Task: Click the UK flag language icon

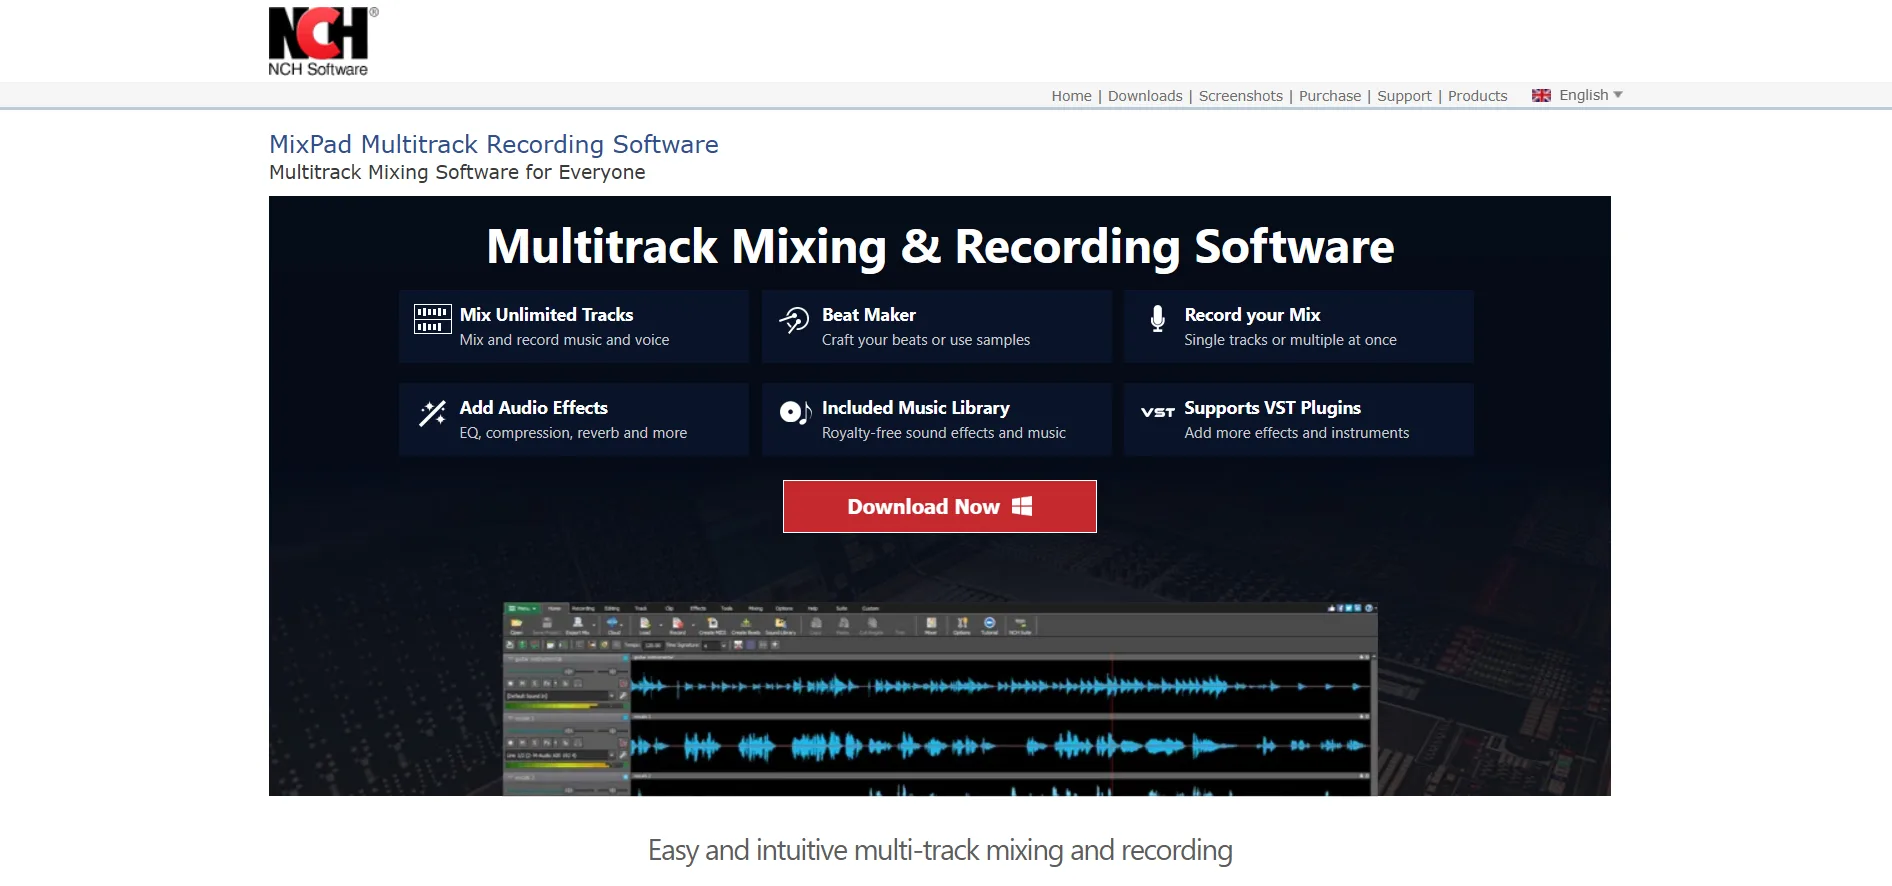Action: pos(1541,95)
